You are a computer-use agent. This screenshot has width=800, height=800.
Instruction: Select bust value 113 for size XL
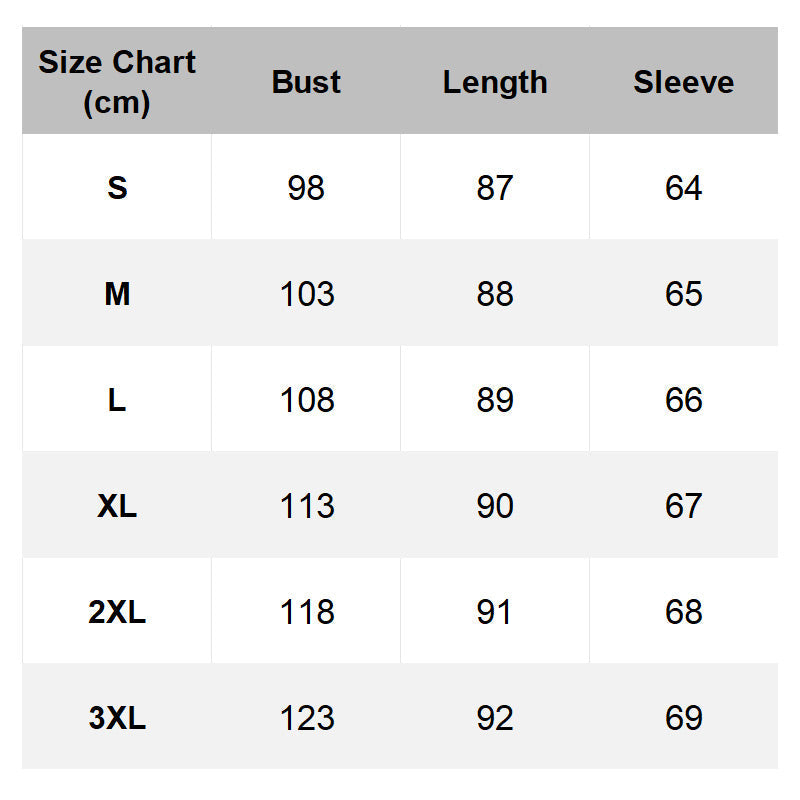click(306, 506)
